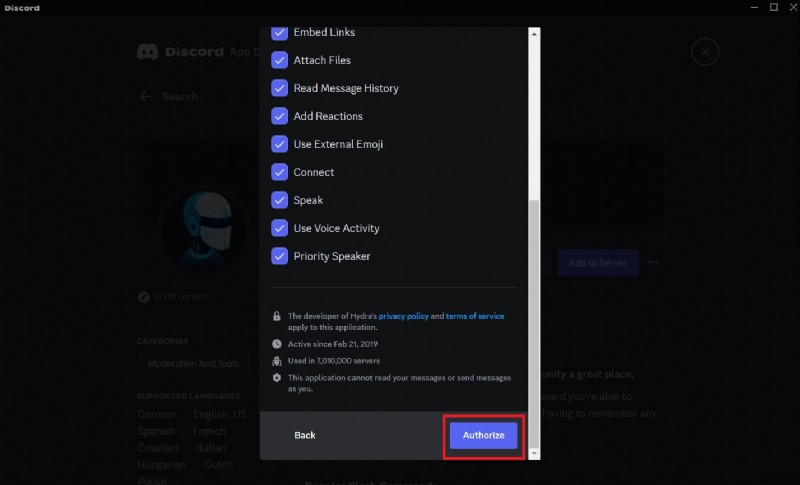The width and height of the screenshot is (800, 485).
Task: Click the English, US language entry
Action: pyautogui.click(x=219, y=414)
